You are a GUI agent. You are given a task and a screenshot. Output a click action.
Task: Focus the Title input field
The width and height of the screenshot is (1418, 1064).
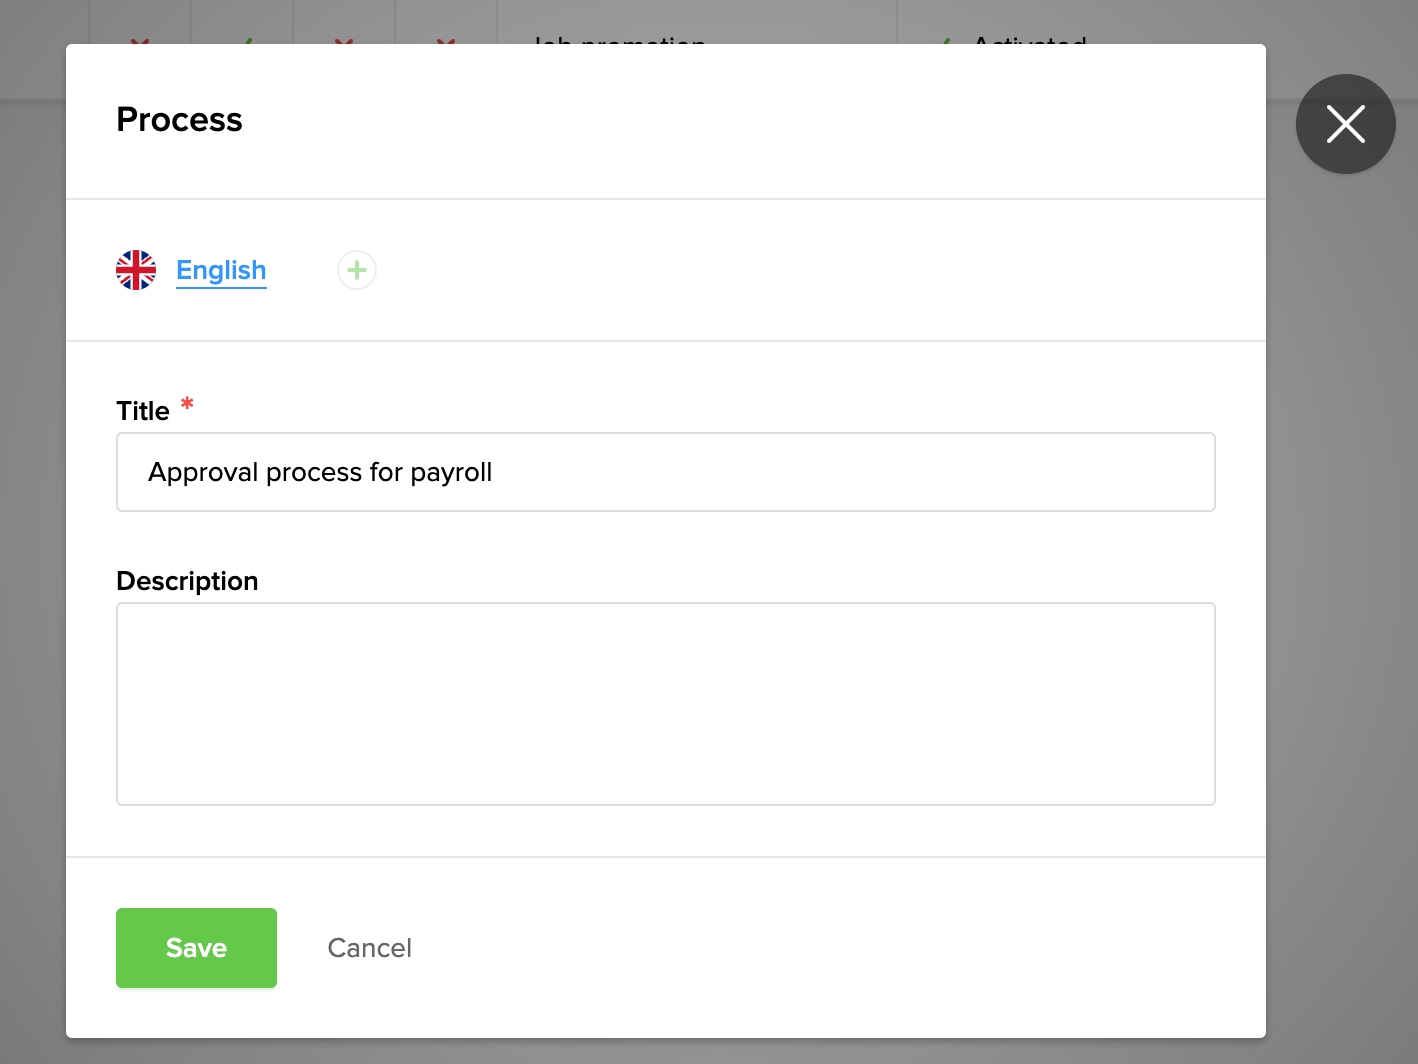point(665,472)
